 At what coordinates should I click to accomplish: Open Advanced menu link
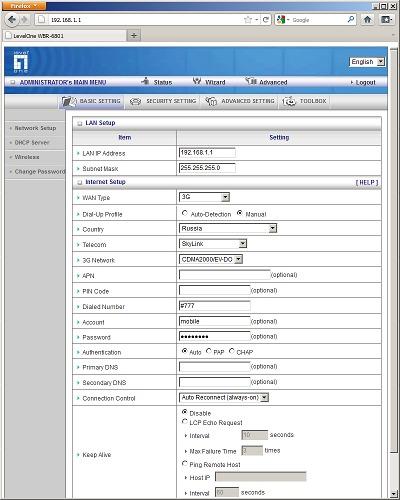273,82
